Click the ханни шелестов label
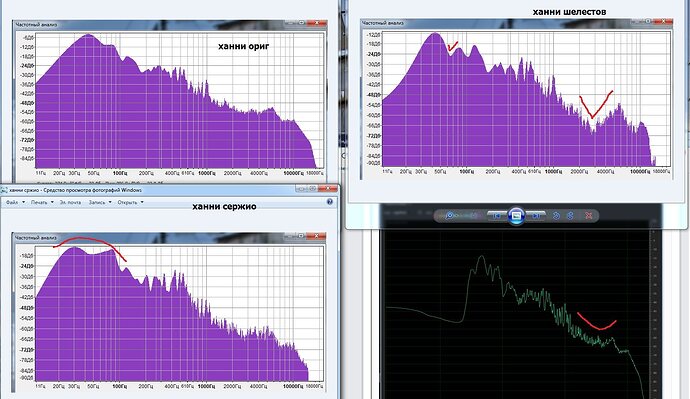The width and height of the screenshot is (690, 399). (x=569, y=12)
